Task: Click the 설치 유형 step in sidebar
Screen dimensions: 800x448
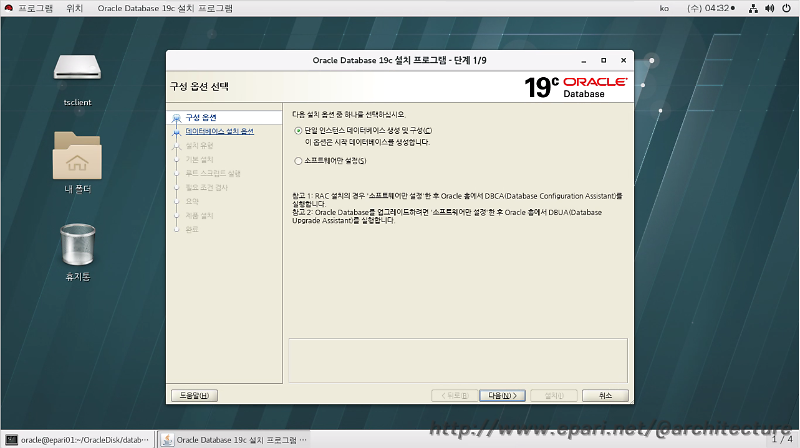Action: [x=199, y=145]
